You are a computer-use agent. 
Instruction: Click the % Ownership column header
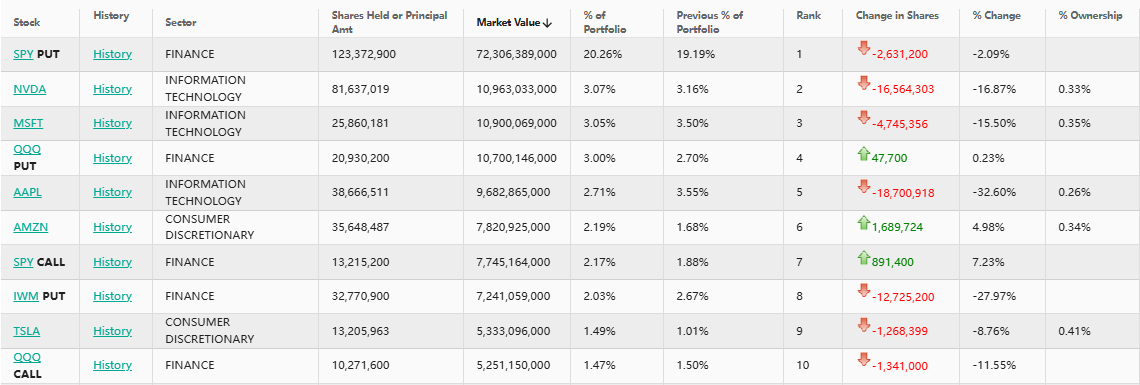click(1091, 16)
